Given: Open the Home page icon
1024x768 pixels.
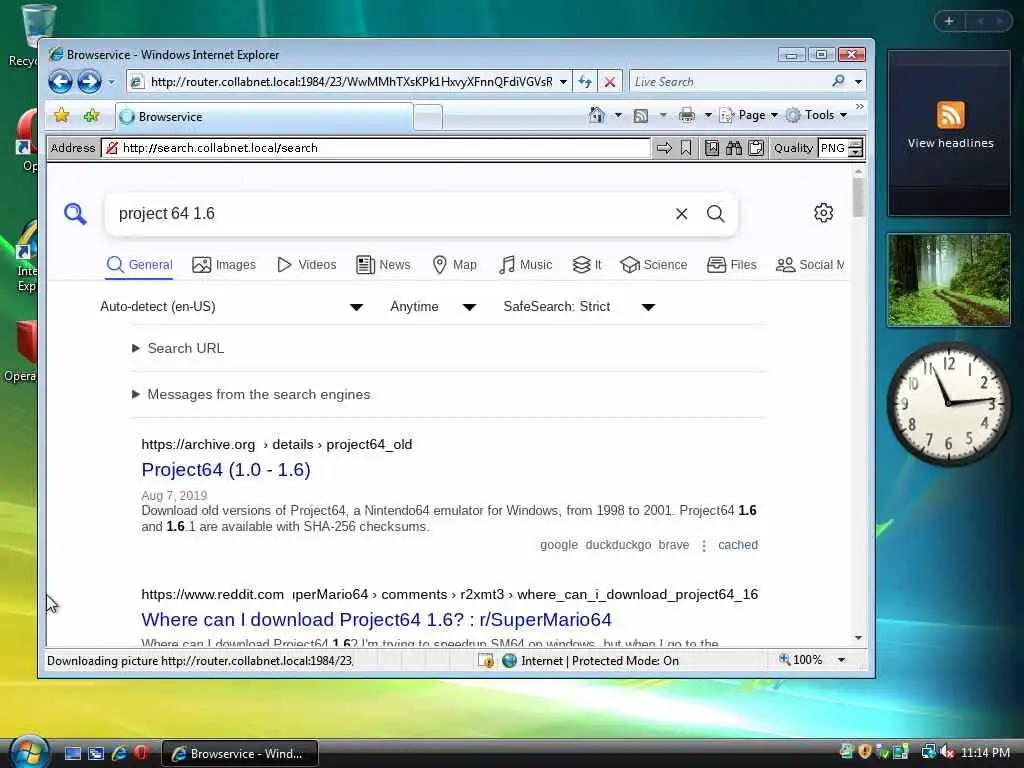Looking at the screenshot, I should click(596, 115).
